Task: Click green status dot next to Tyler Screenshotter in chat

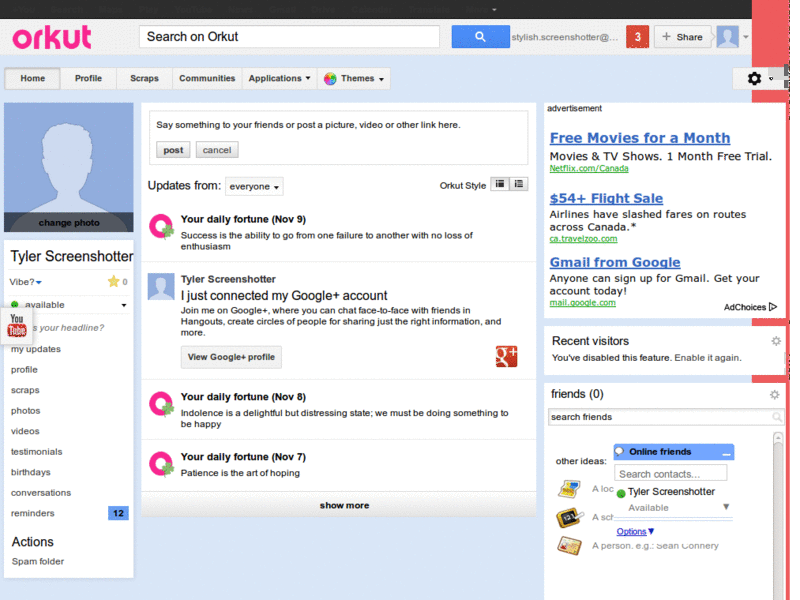Action: coord(621,493)
